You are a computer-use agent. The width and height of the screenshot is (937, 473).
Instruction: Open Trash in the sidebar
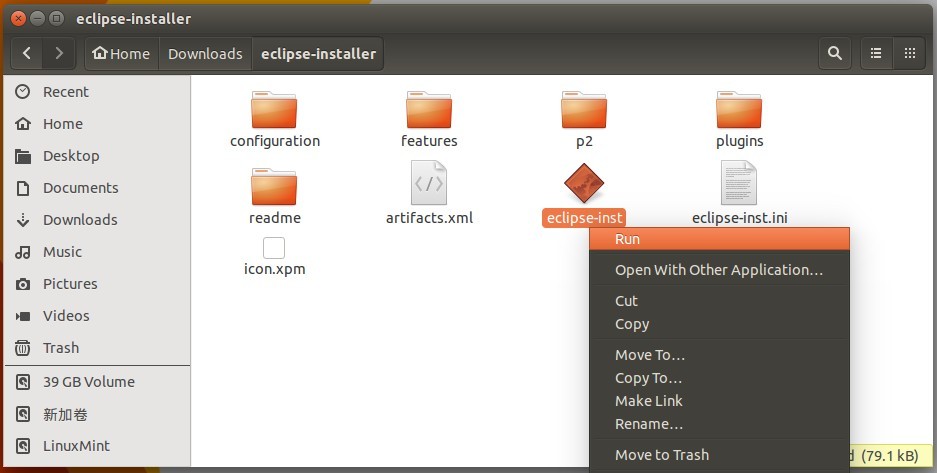point(97,348)
